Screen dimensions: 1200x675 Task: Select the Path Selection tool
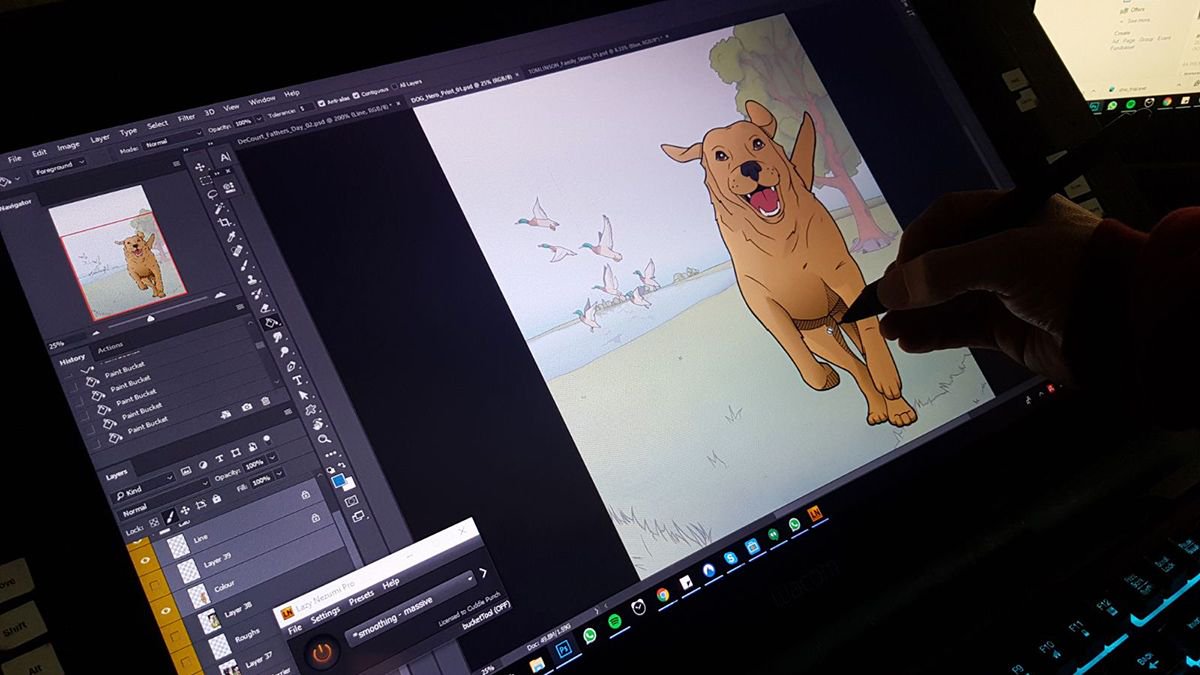pyautogui.click(x=303, y=394)
